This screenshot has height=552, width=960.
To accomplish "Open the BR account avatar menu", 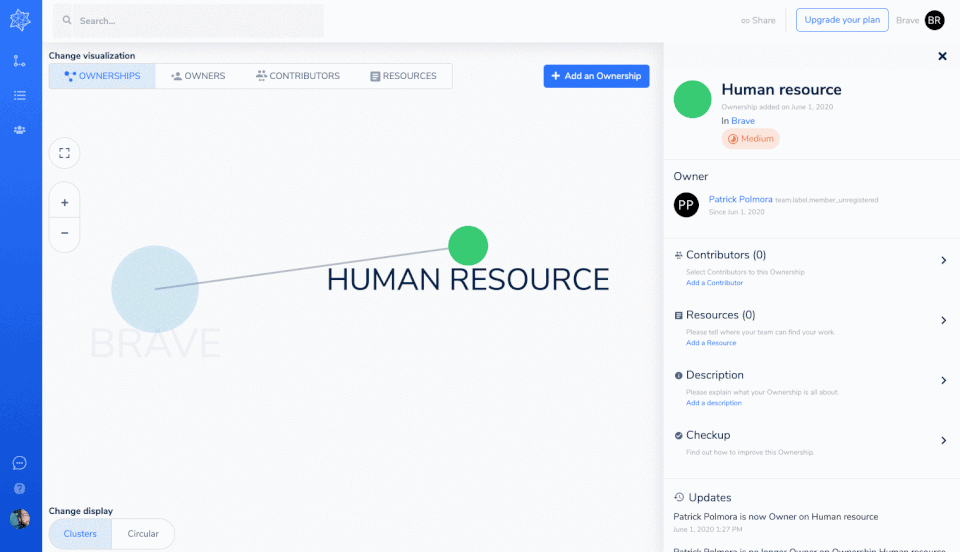I will pos(934,20).
